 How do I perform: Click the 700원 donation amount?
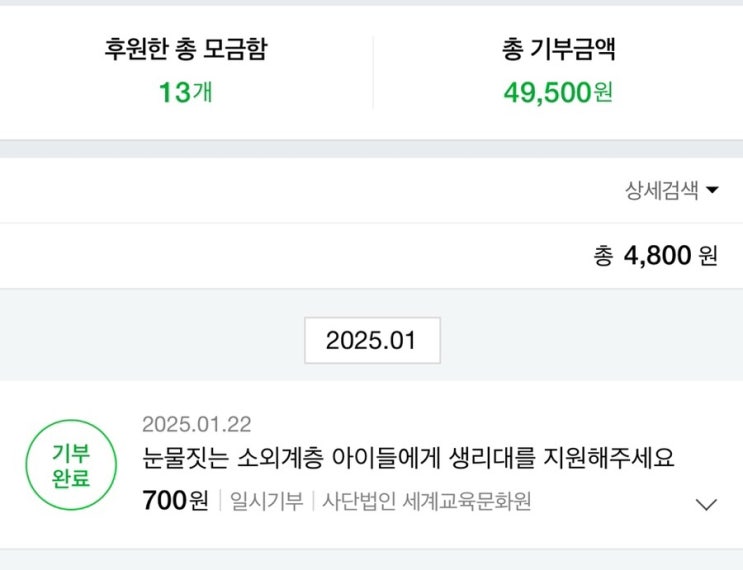pos(176,501)
